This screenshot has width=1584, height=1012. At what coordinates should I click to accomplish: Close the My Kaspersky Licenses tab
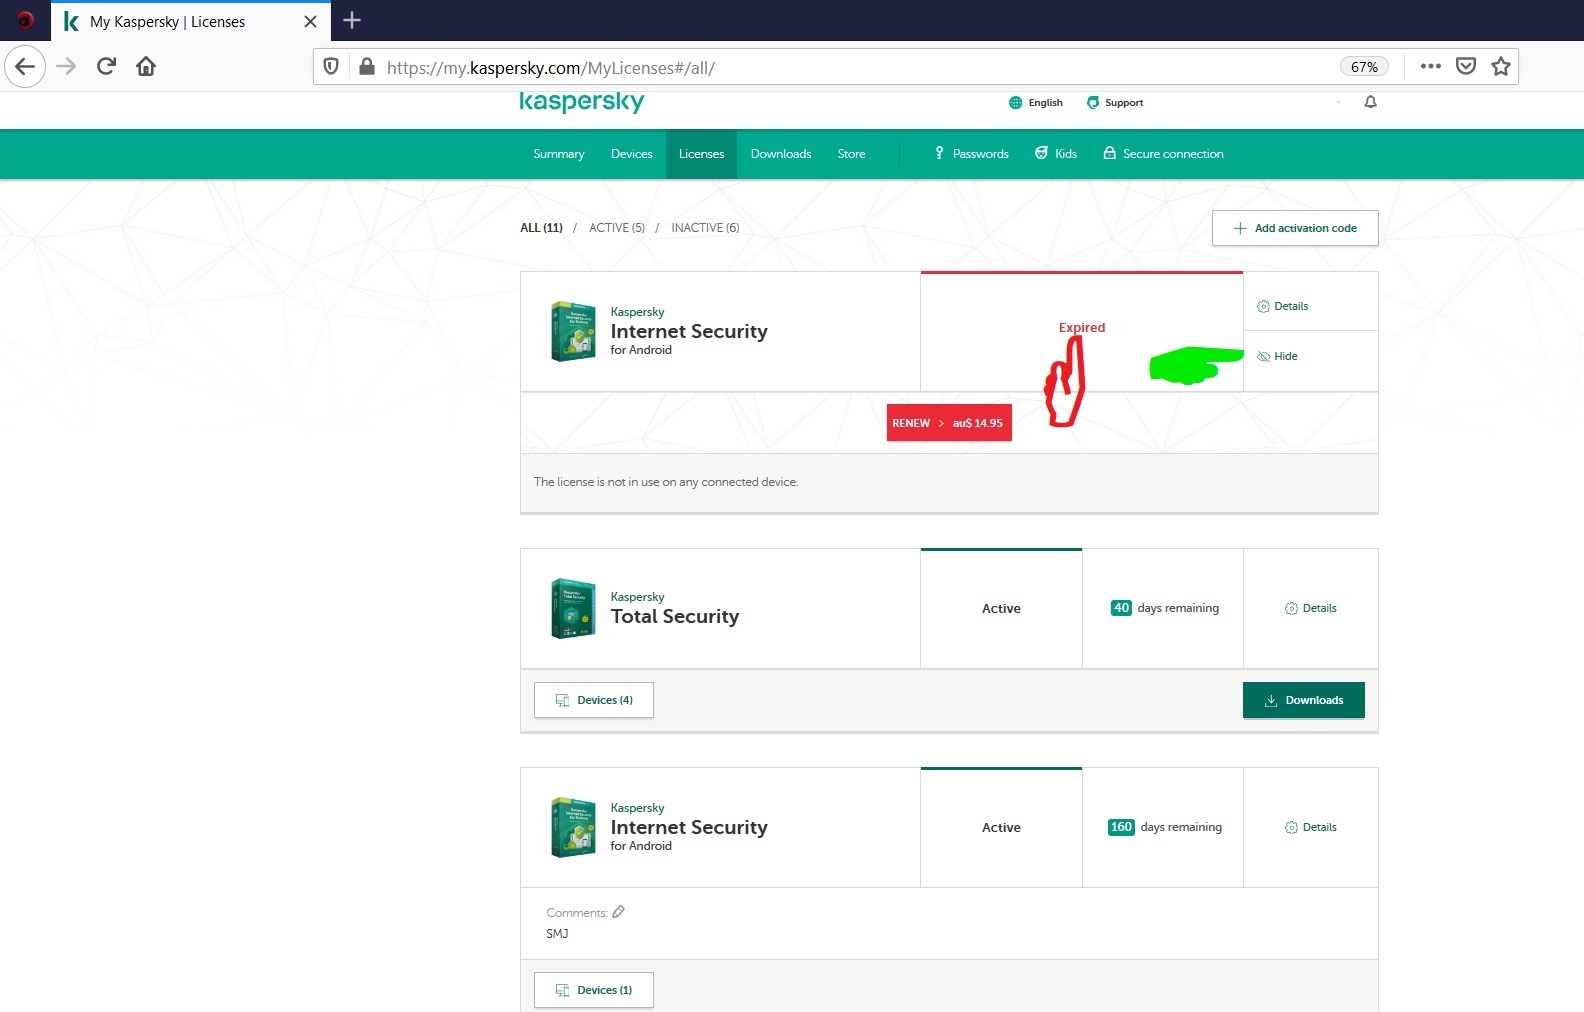310,21
